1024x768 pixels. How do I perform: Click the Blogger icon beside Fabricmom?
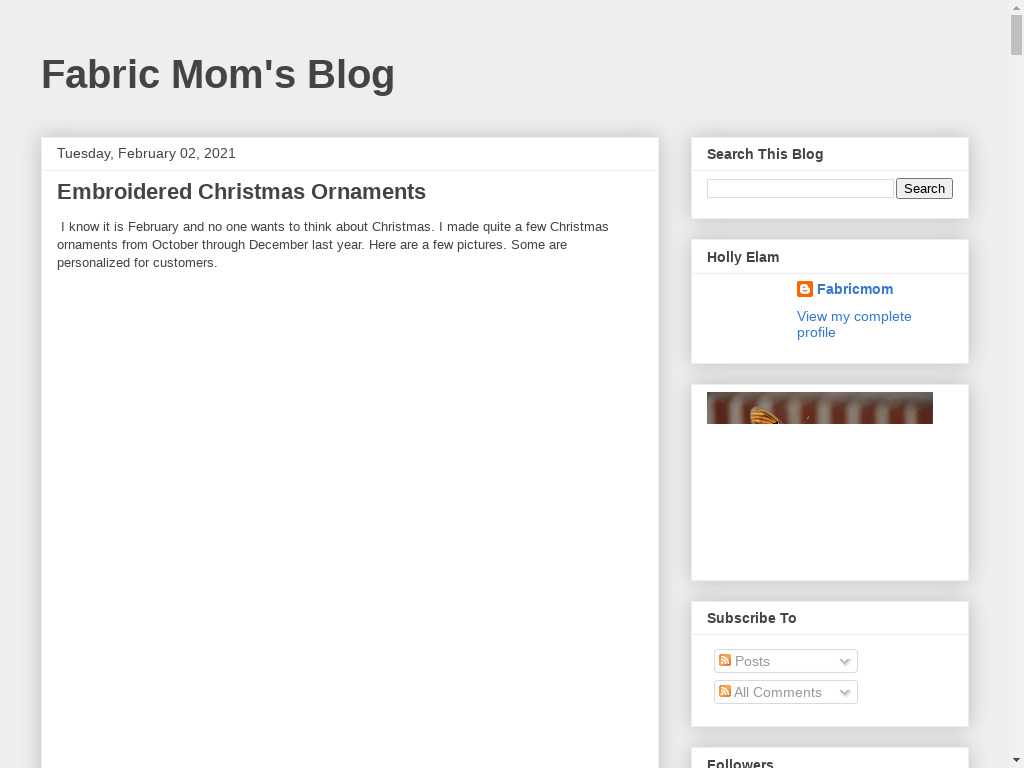click(805, 289)
